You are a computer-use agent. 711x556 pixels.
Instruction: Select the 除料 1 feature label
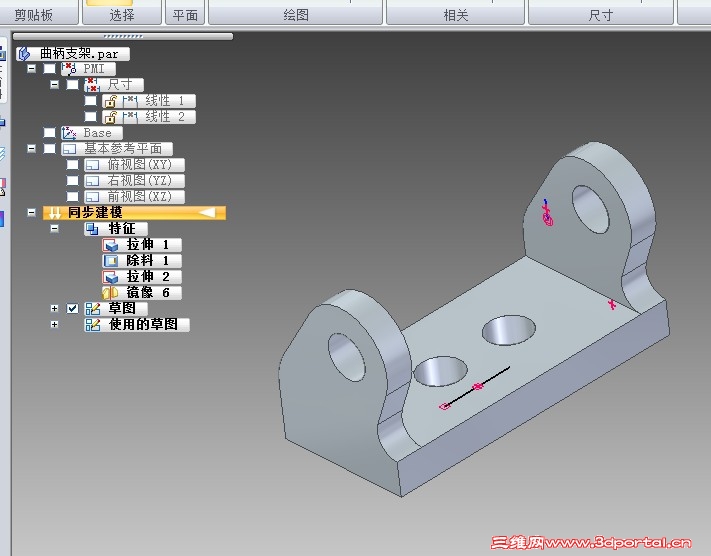point(148,261)
